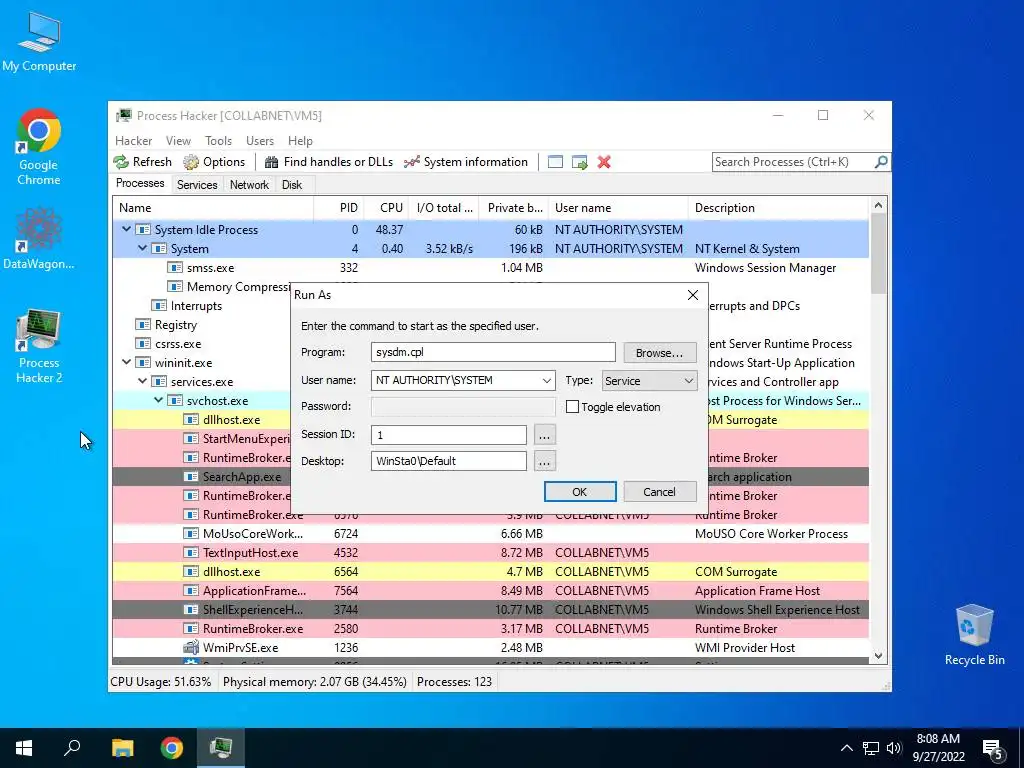Switch to the Services tab

pyautogui.click(x=197, y=185)
